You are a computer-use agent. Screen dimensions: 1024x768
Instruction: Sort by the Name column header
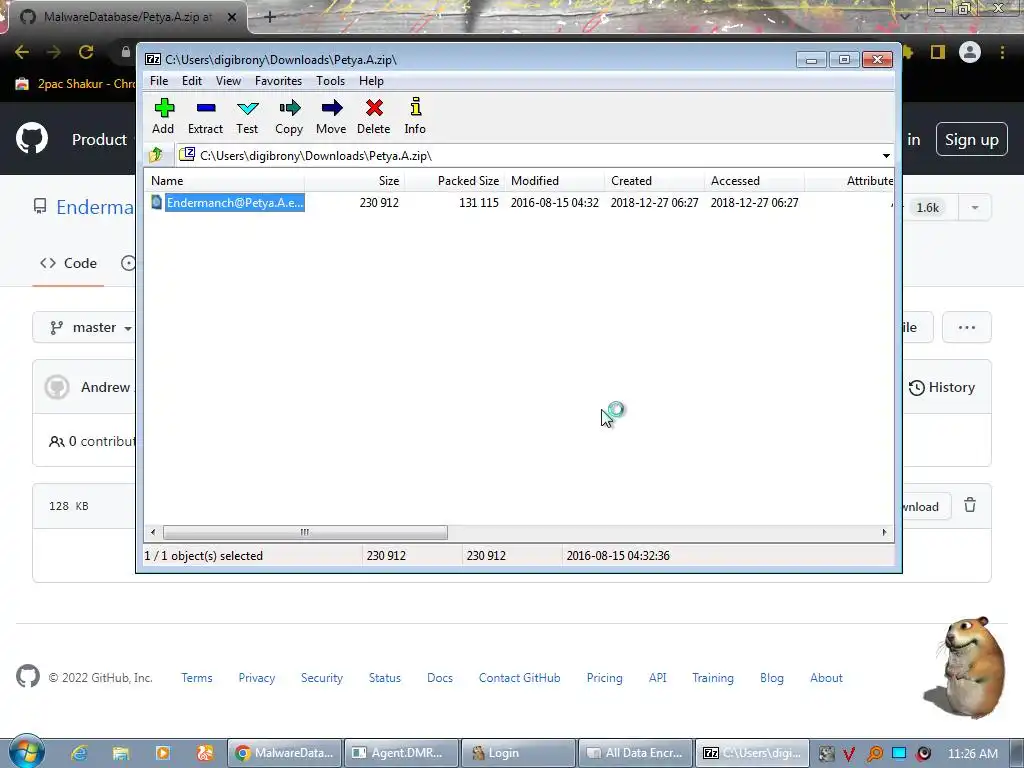[x=224, y=181]
